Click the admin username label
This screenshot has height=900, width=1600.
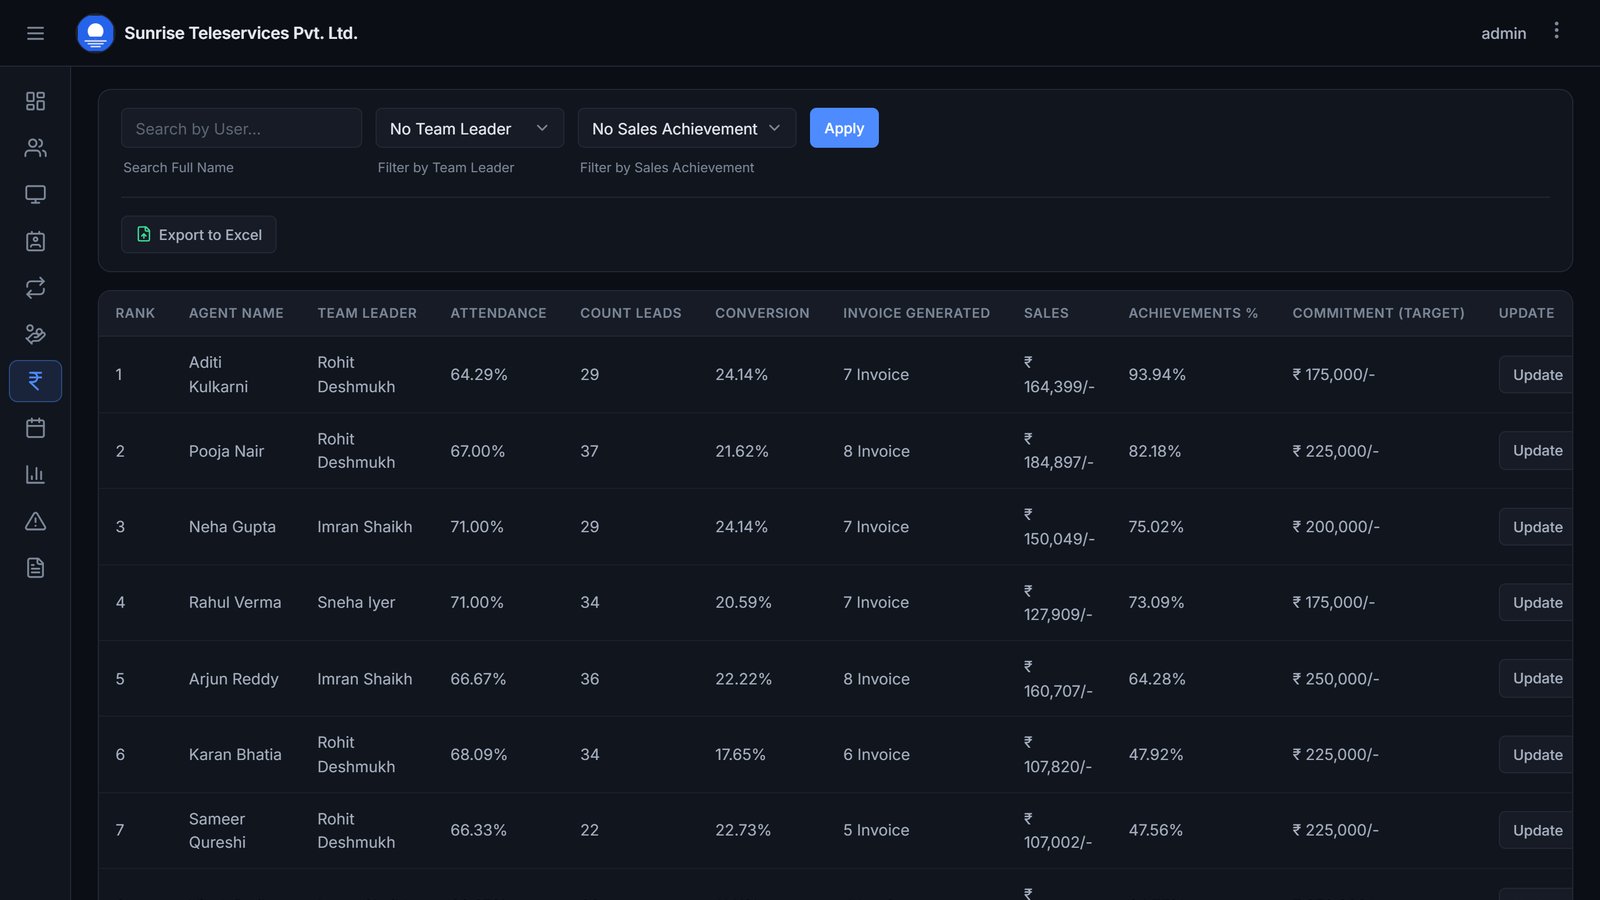[x=1503, y=33]
